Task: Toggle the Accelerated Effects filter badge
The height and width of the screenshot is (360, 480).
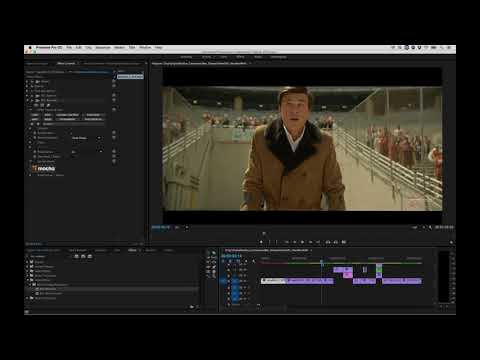Action: coord(76,256)
